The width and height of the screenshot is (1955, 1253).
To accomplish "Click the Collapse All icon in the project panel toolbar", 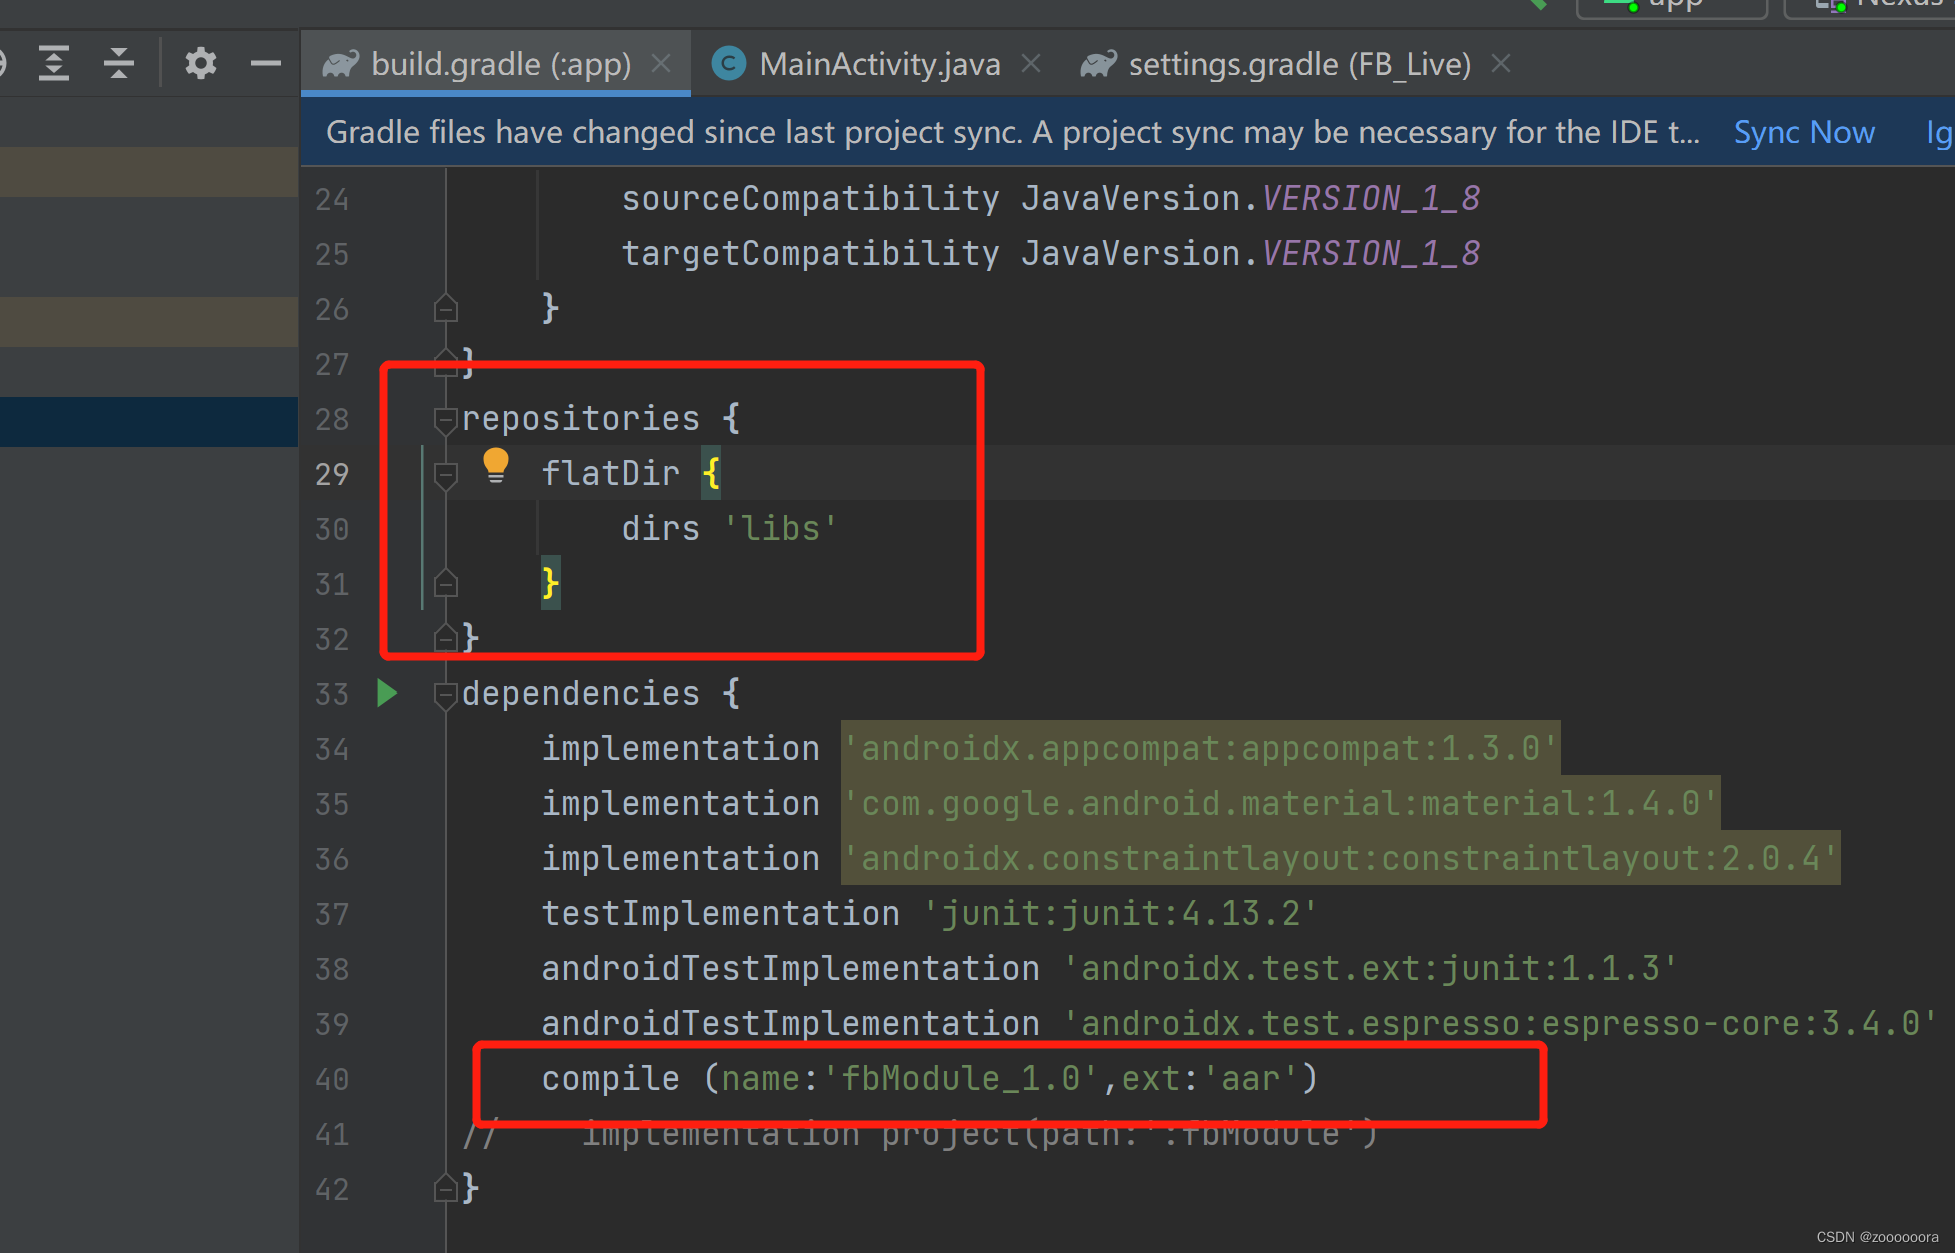I will click(x=119, y=64).
